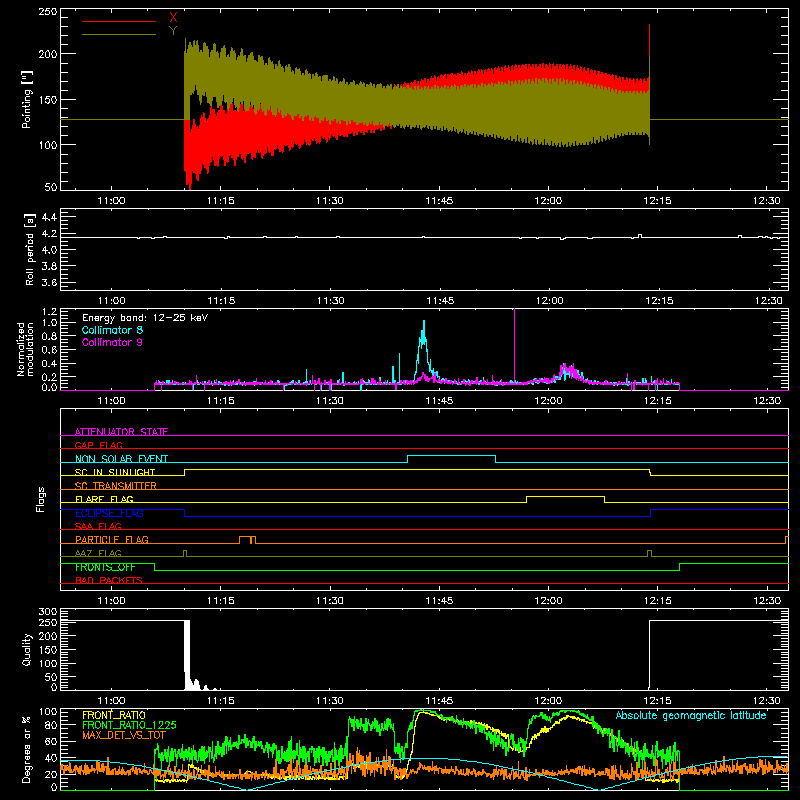This screenshot has height=800, width=800.
Task: Click the ECLIPSE_FLAG label
Action: coord(109,513)
